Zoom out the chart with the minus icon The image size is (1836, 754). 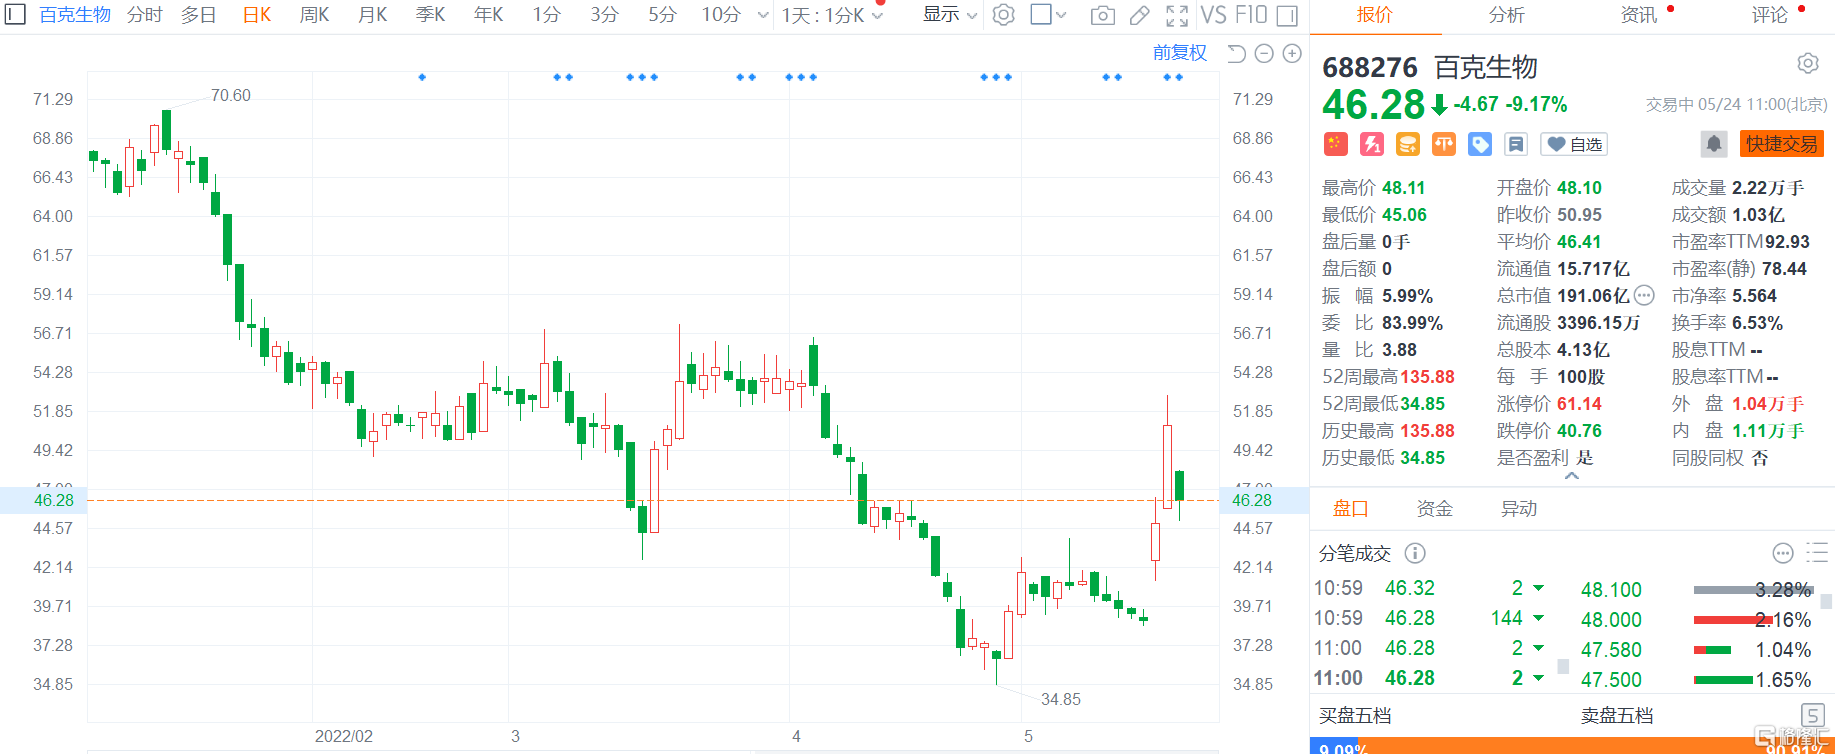pyautogui.click(x=1264, y=54)
